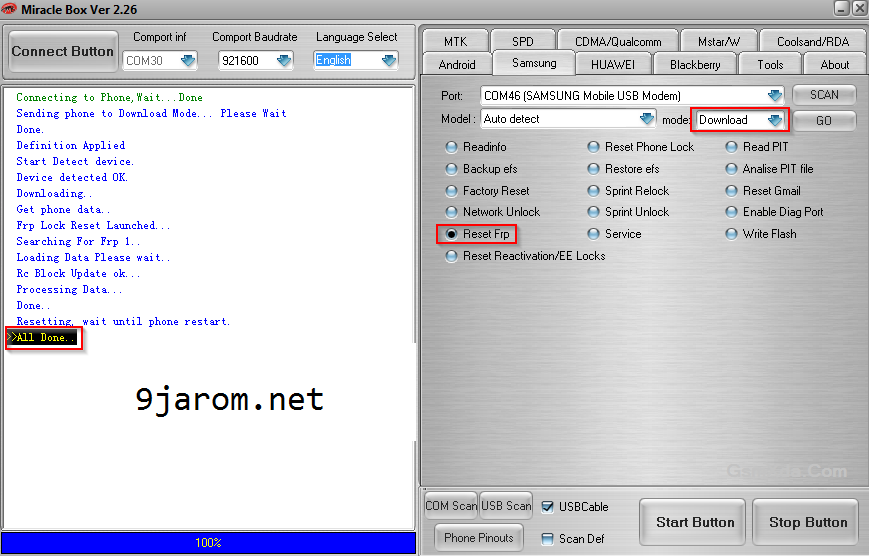Click the GO button
The image size is (869, 556).
click(824, 120)
